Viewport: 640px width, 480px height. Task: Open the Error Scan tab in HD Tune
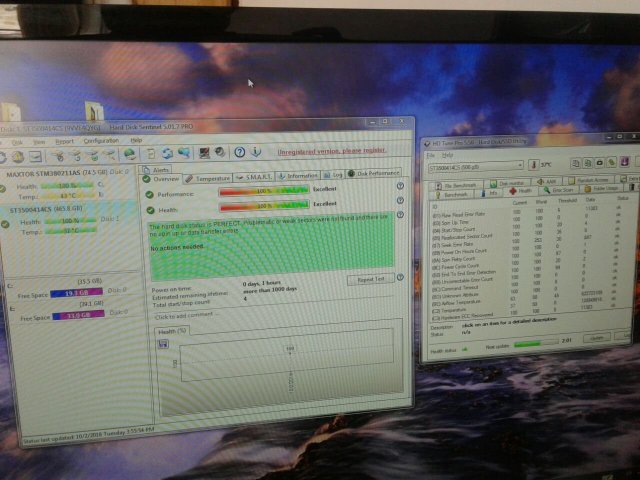tap(555, 189)
